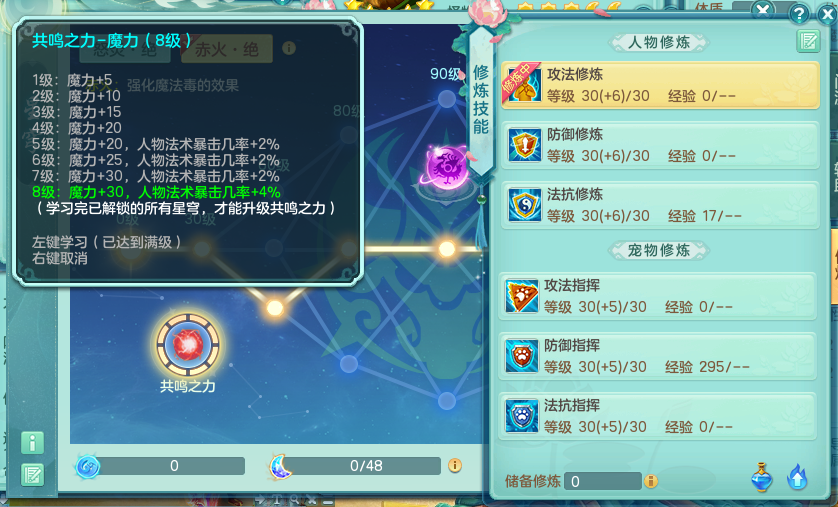Switch to the 修炼技能 vertical tab
The height and width of the screenshot is (507, 838).
(x=481, y=100)
